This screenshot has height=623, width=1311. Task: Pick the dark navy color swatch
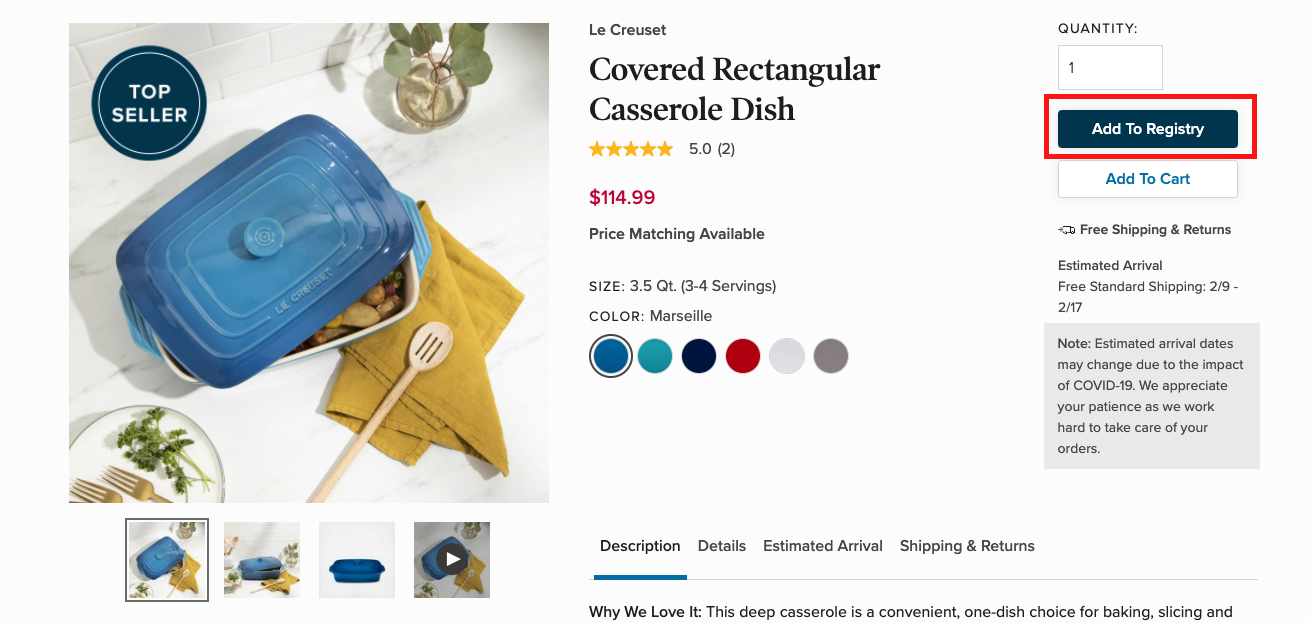point(699,356)
